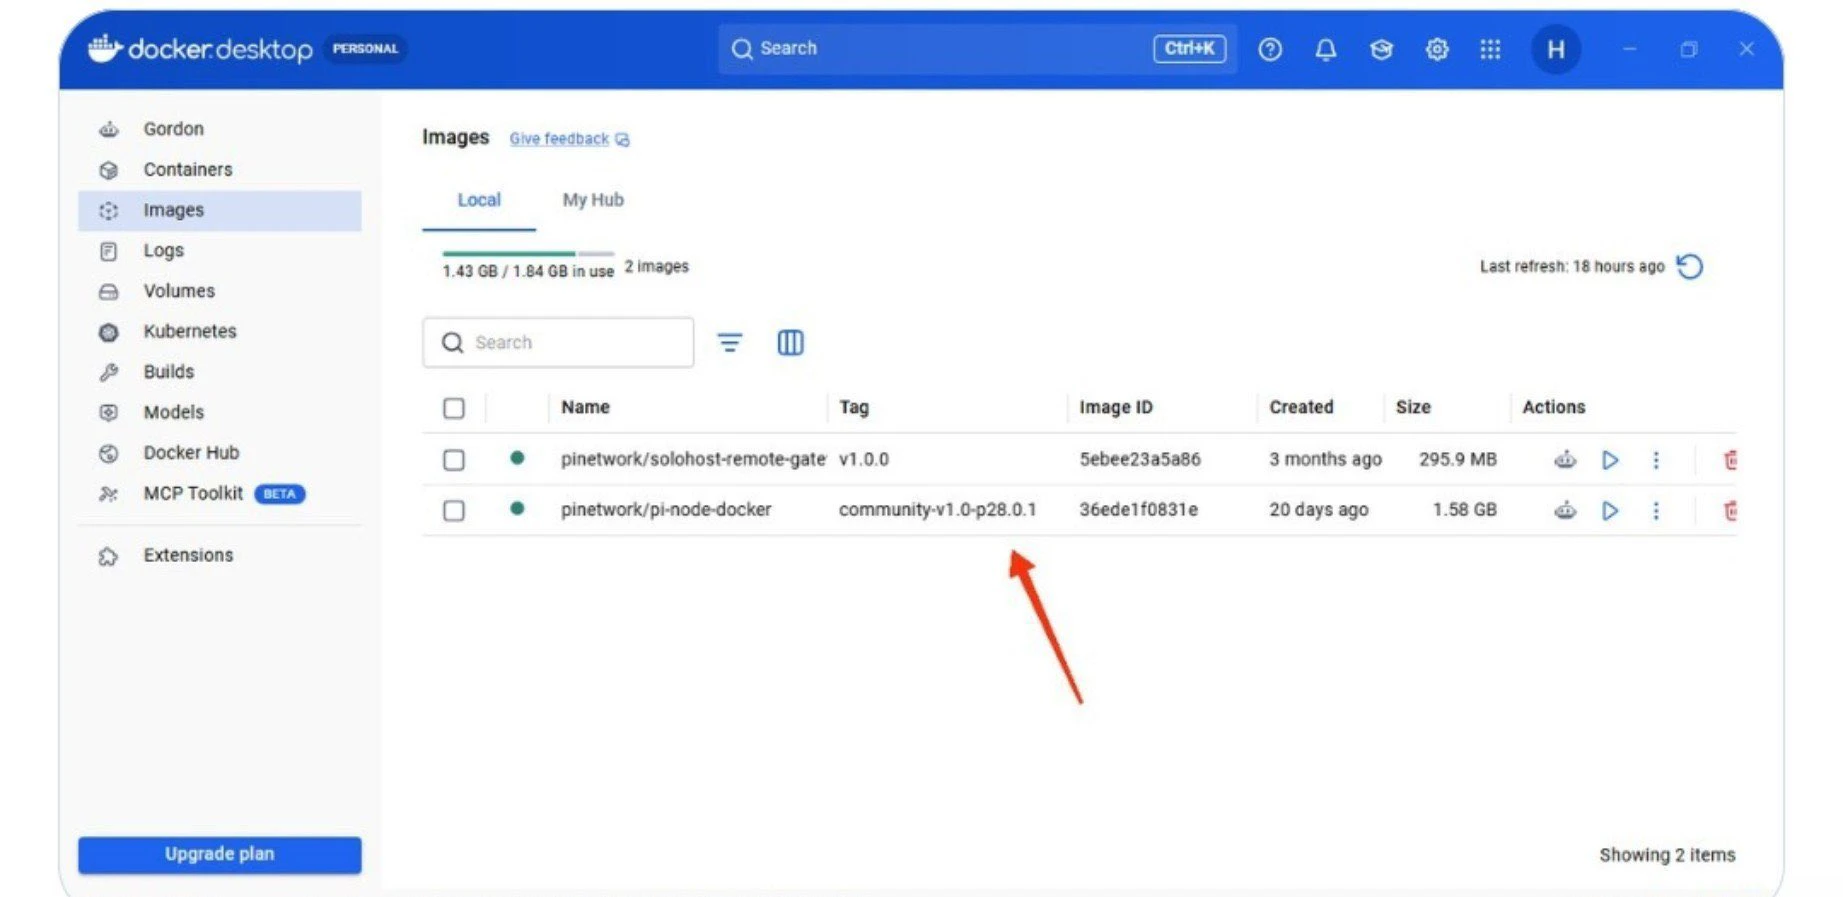
Task: Select the pi-node-docker image checkbox
Action: point(454,510)
